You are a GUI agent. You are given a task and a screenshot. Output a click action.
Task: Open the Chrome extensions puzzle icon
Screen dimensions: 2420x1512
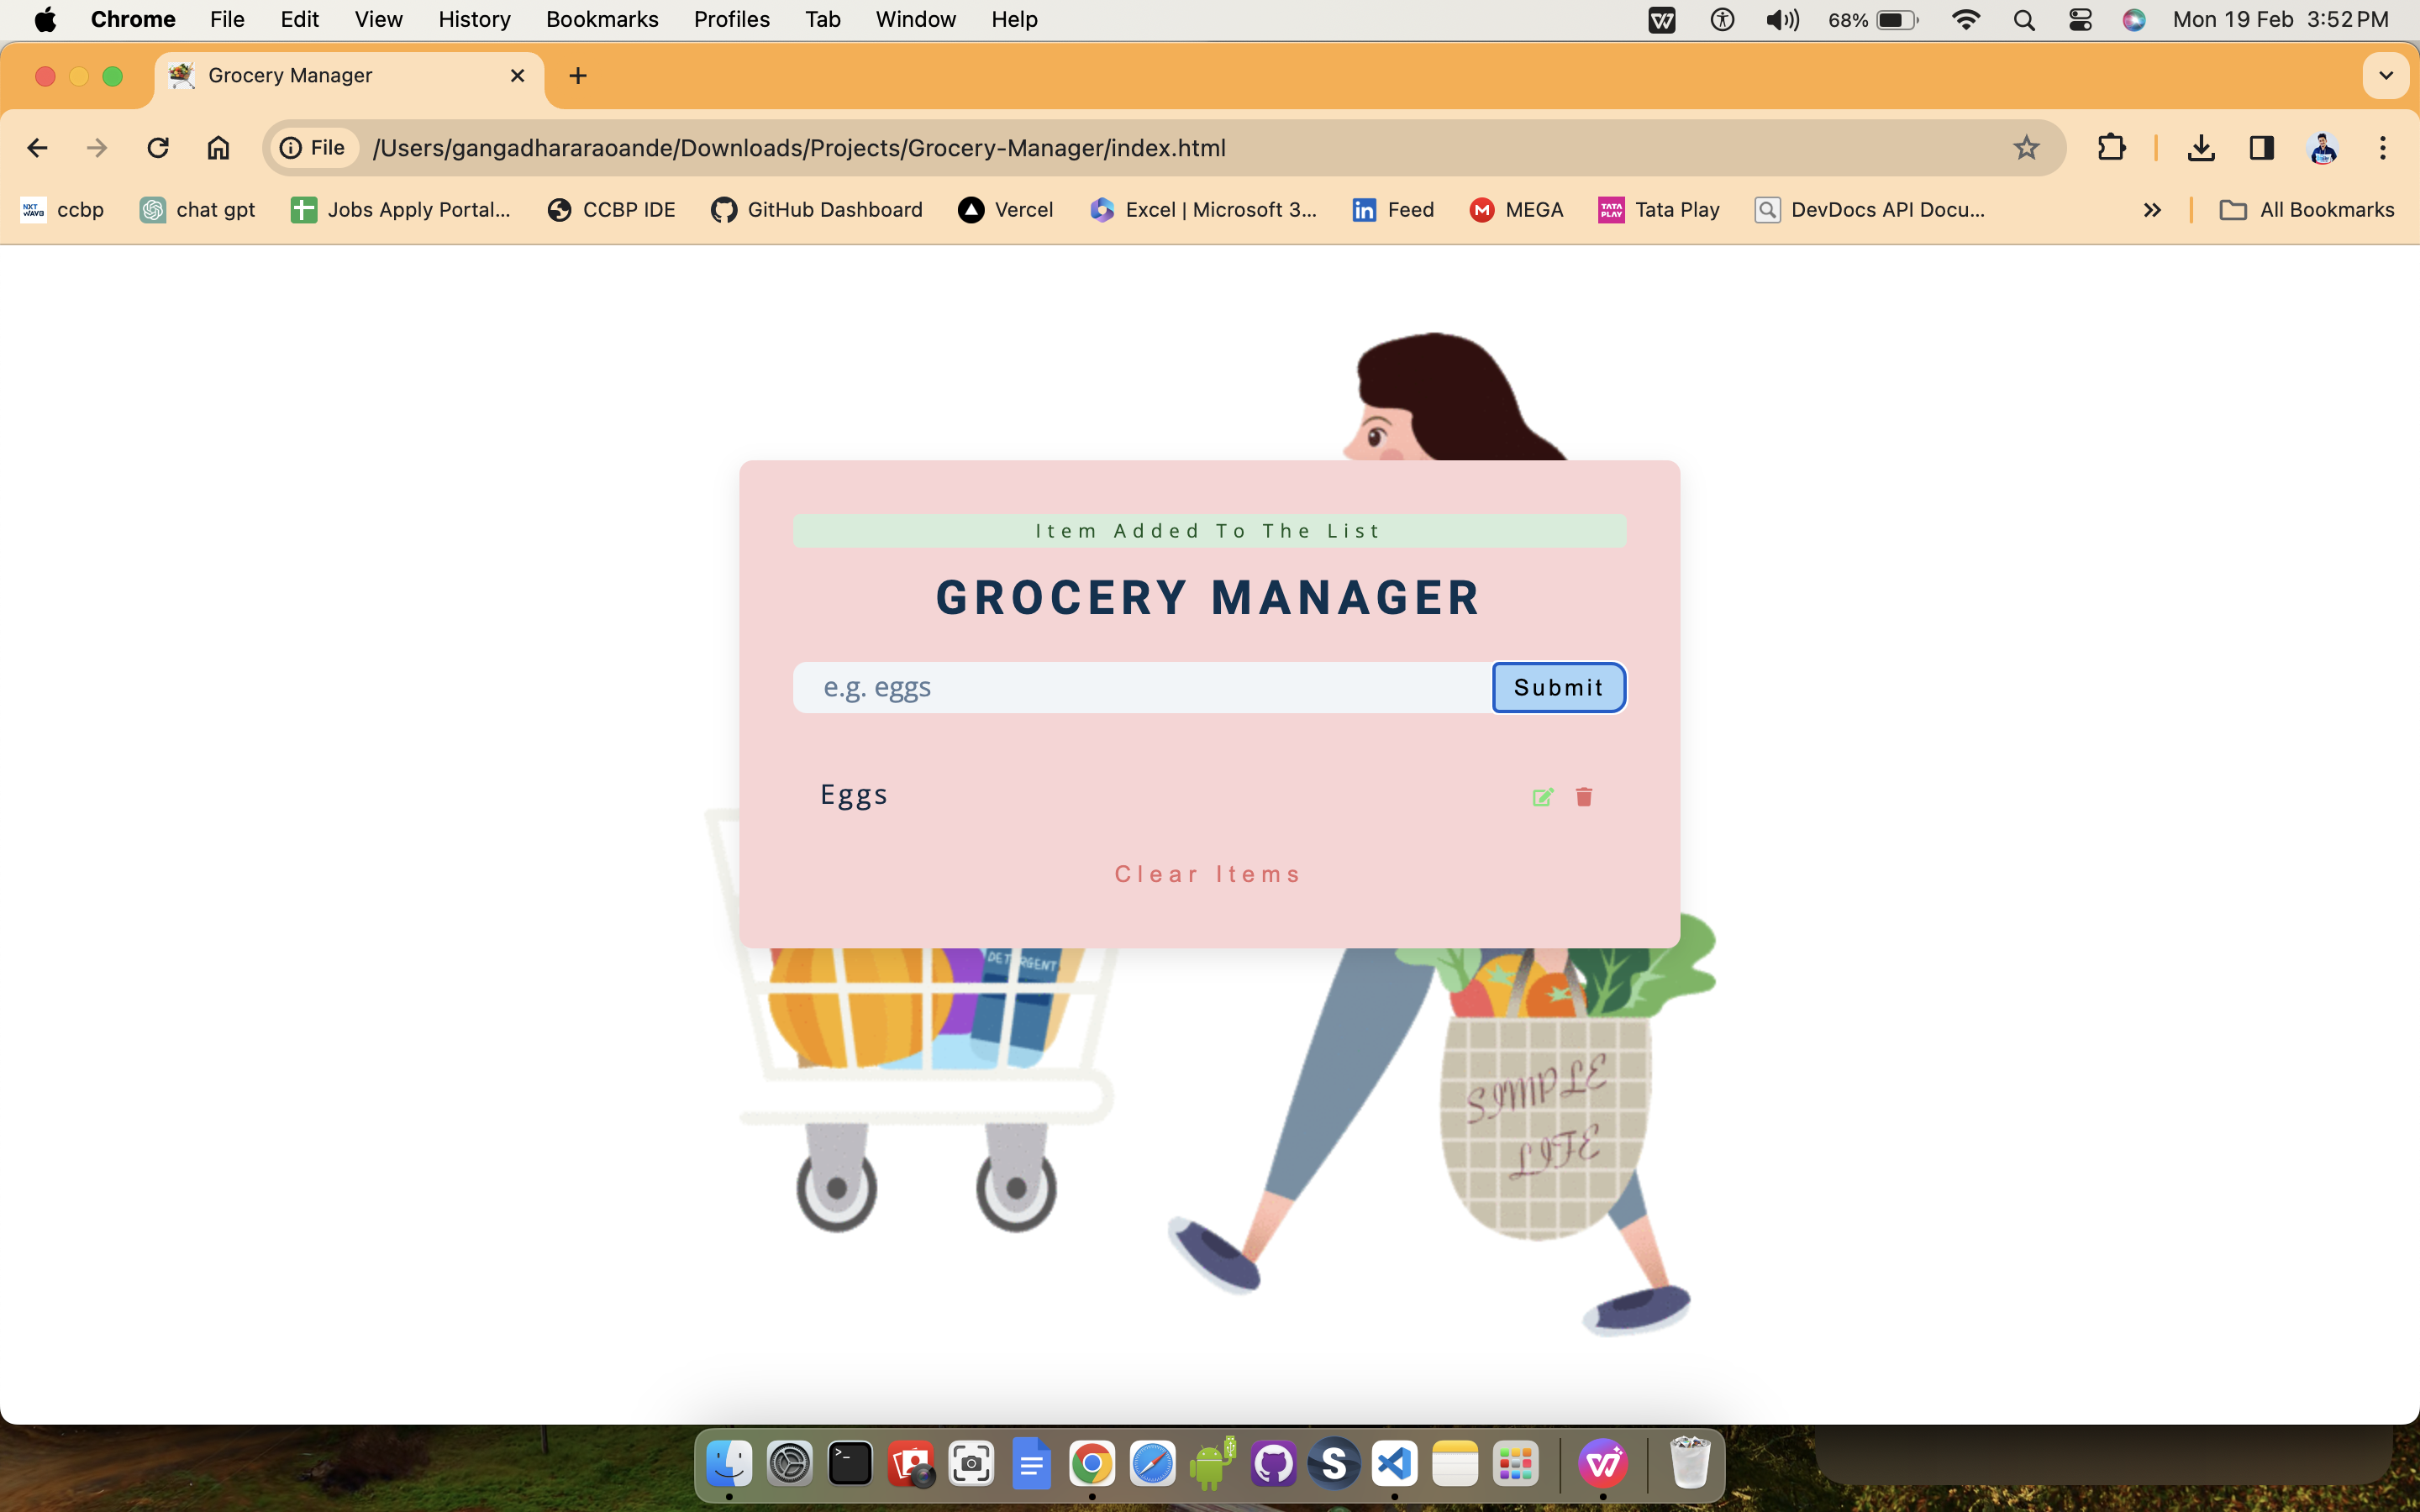tap(2111, 148)
